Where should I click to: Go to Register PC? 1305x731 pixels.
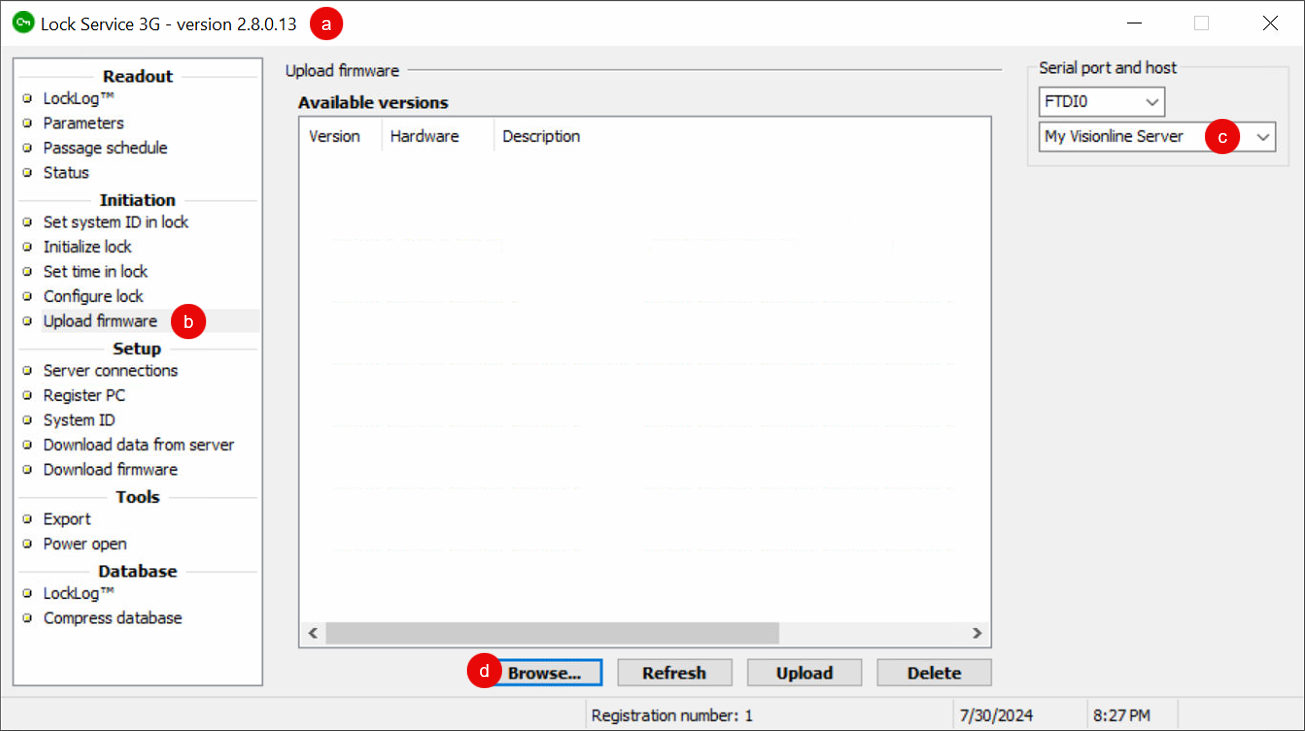coord(84,396)
